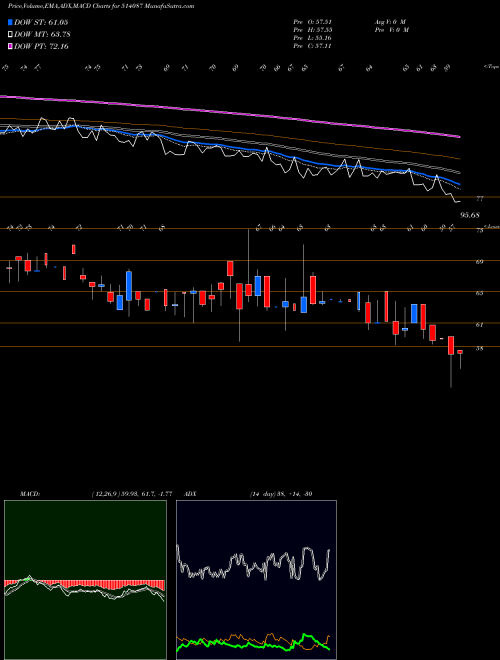The height and width of the screenshot is (660, 500).
Task: Click the DOW PT: 72.16 label
Action: pyautogui.click(x=41, y=46)
